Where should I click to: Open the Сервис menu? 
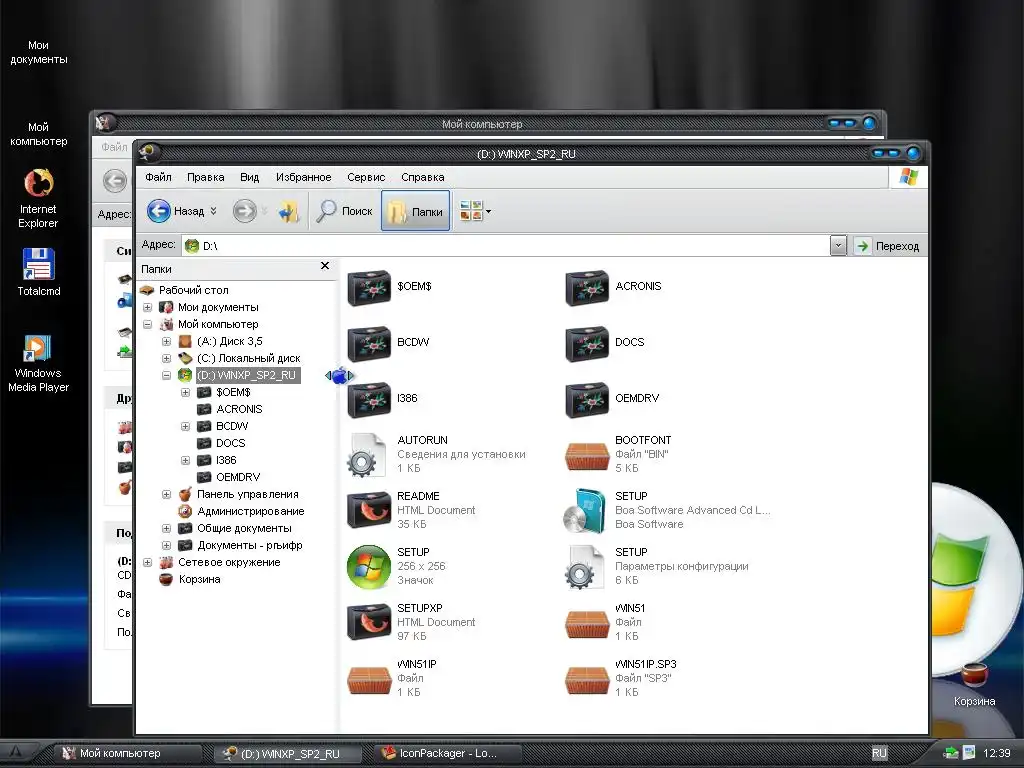(366, 177)
